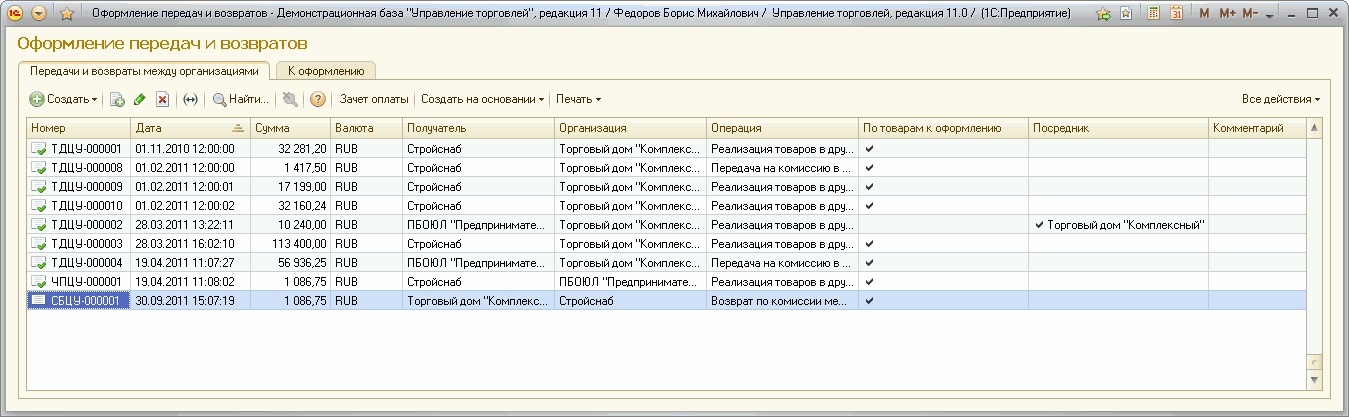Select tab Передачи и возвраты между организациями
Viewport: 1349px width, 417px height.
coord(144,71)
